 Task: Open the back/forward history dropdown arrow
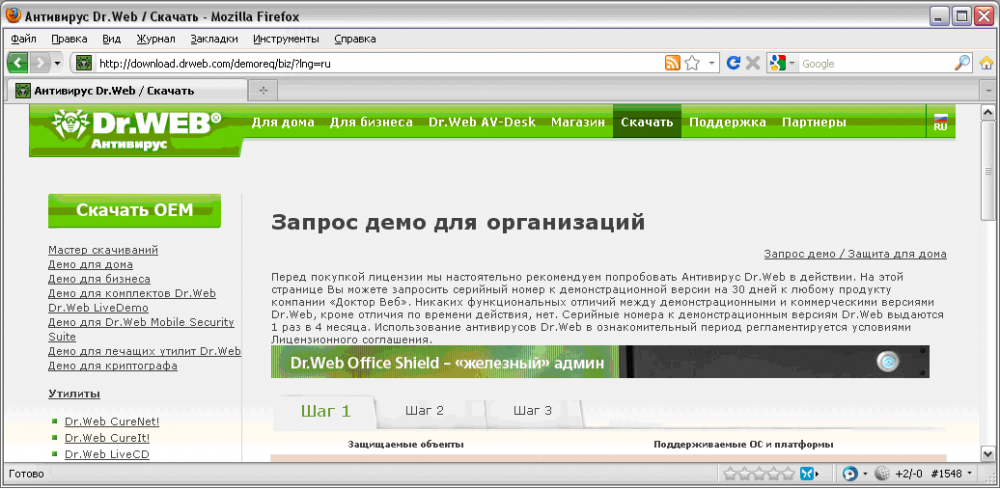[x=57, y=63]
